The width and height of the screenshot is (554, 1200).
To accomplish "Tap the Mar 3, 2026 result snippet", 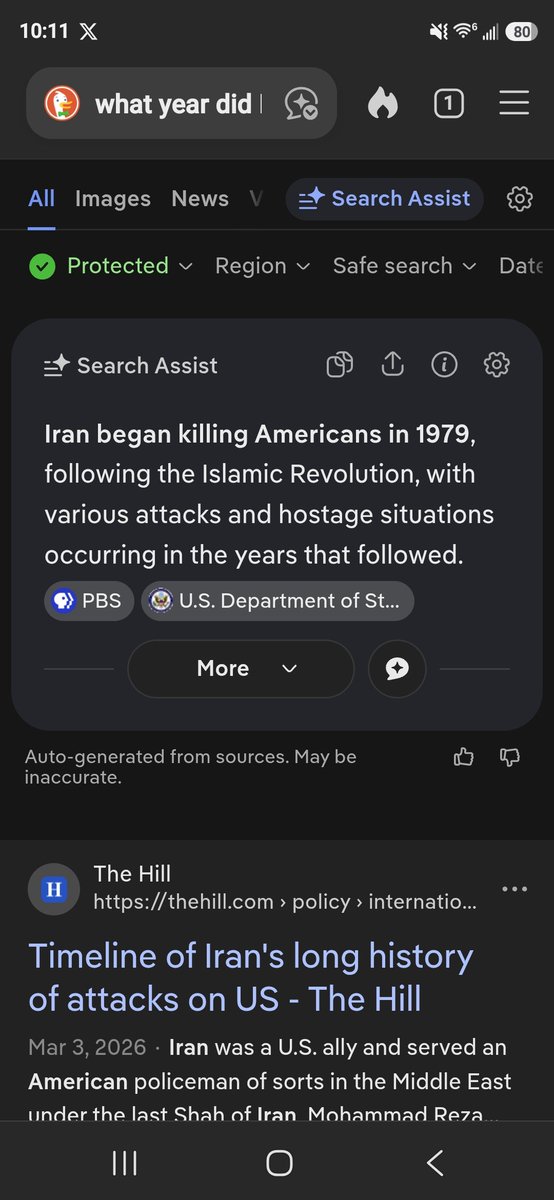I will (270, 1081).
